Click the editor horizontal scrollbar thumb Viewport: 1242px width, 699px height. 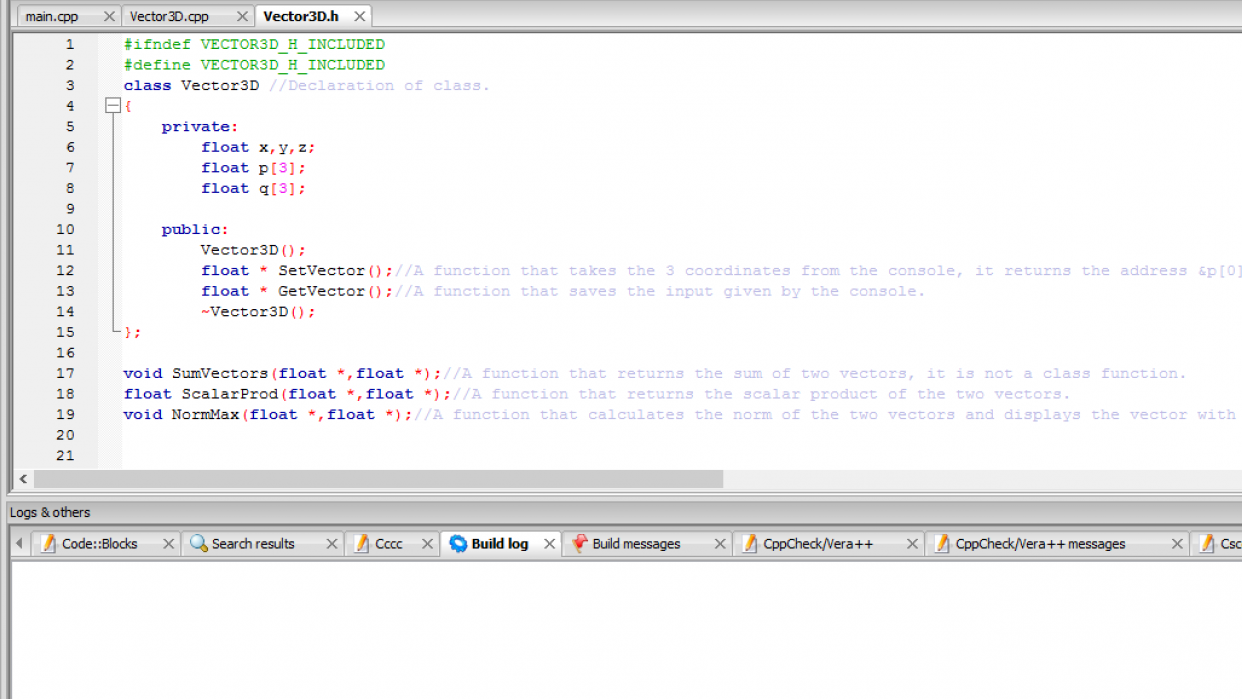378,479
